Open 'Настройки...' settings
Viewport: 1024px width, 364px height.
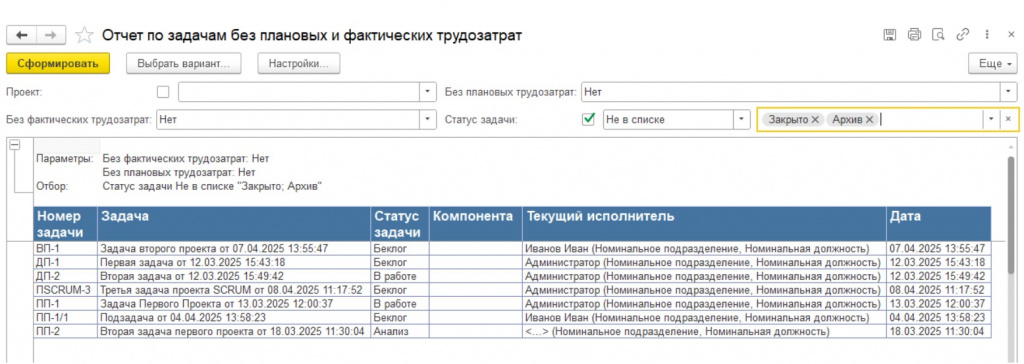click(298, 63)
